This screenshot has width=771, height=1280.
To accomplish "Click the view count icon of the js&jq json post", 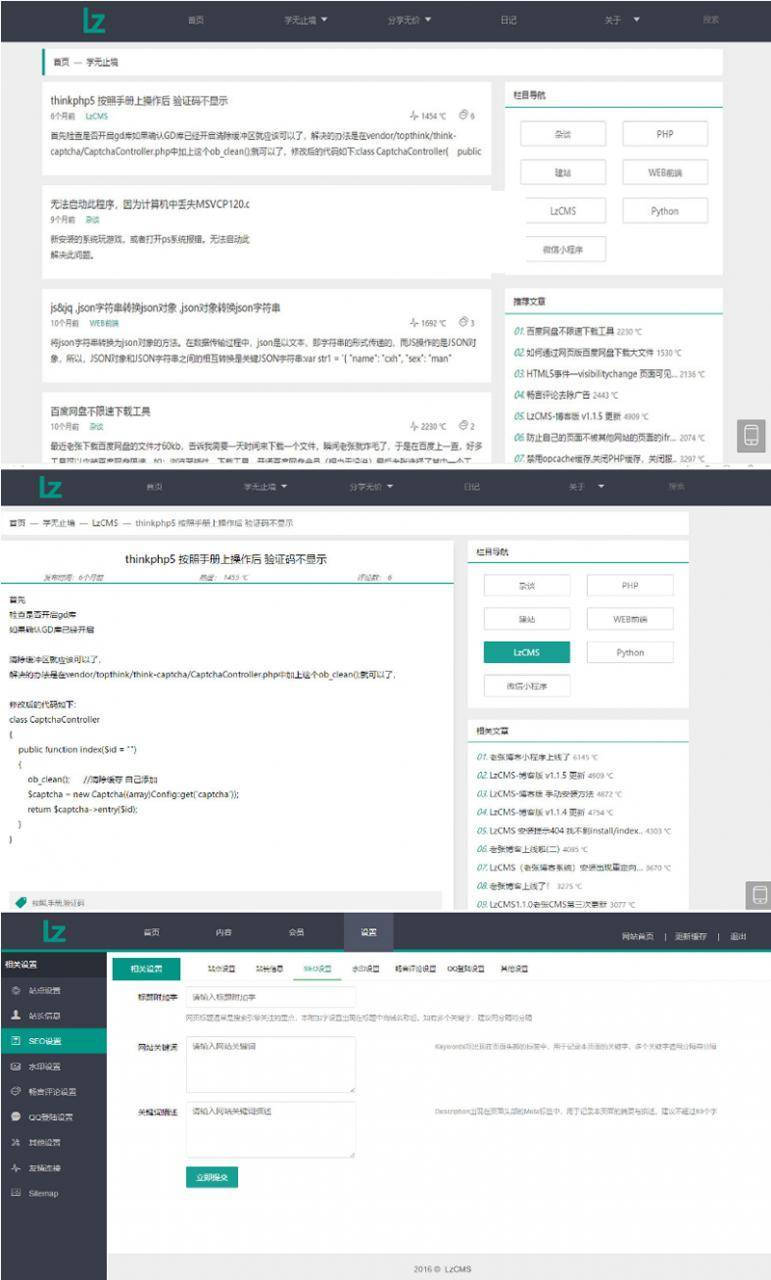I will coord(414,323).
